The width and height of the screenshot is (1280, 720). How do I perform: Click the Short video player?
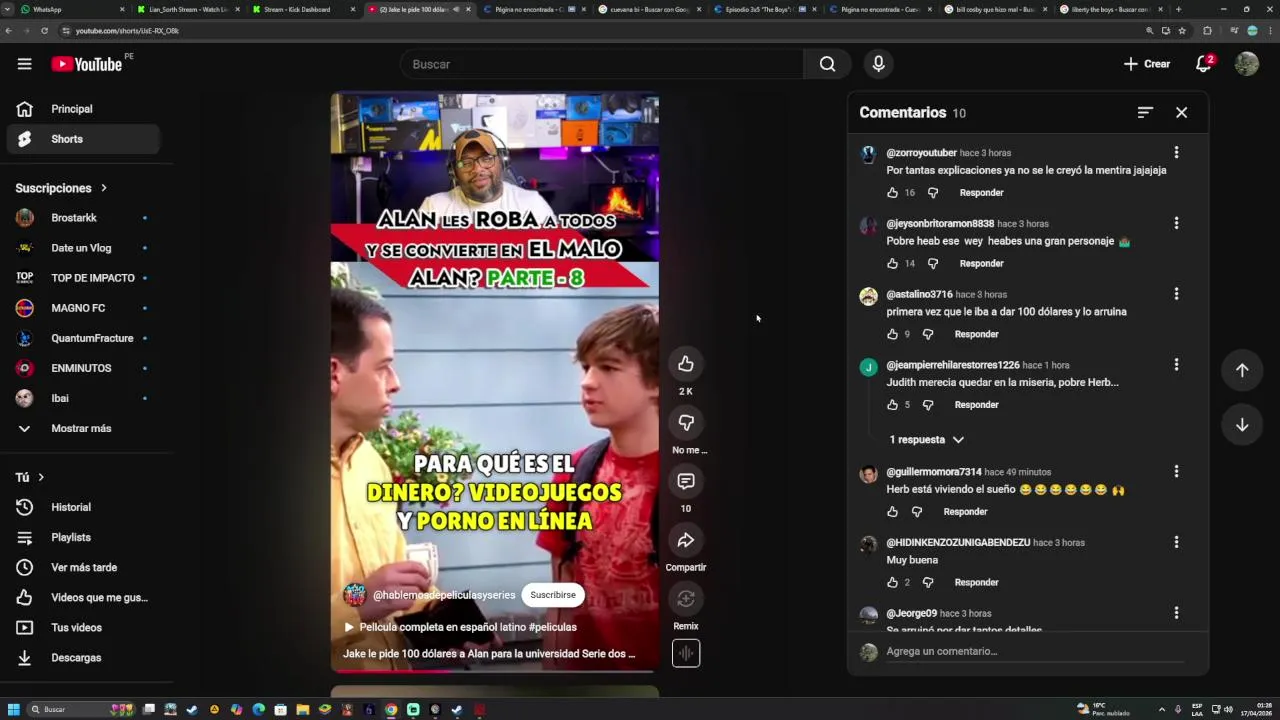pos(495,383)
